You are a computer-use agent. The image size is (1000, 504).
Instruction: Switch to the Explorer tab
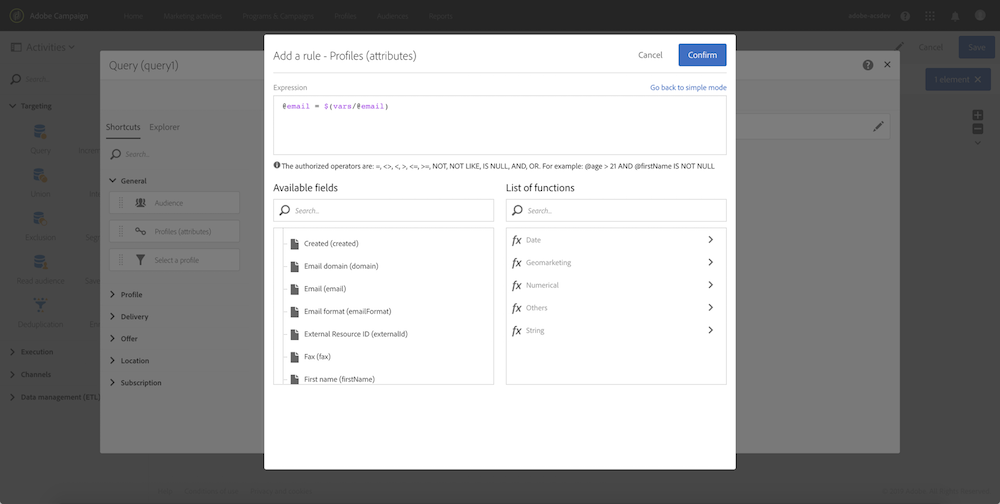pyautogui.click(x=164, y=127)
